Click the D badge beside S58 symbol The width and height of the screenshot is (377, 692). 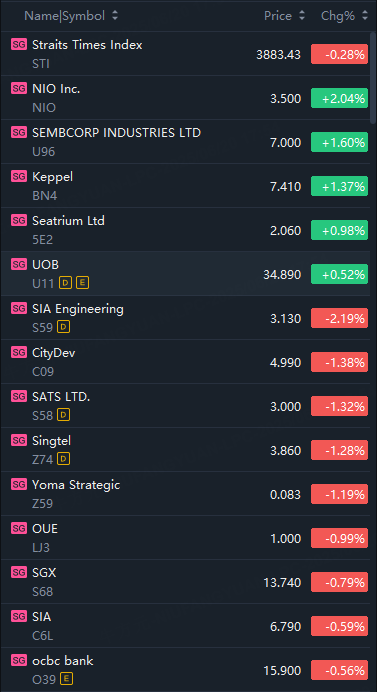tap(64, 415)
